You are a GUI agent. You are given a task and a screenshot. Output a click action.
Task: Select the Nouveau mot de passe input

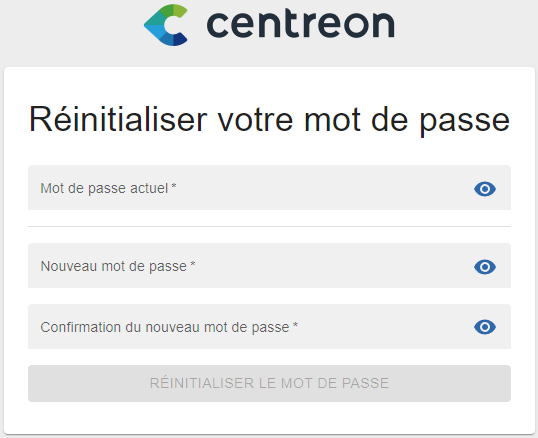pos(269,265)
